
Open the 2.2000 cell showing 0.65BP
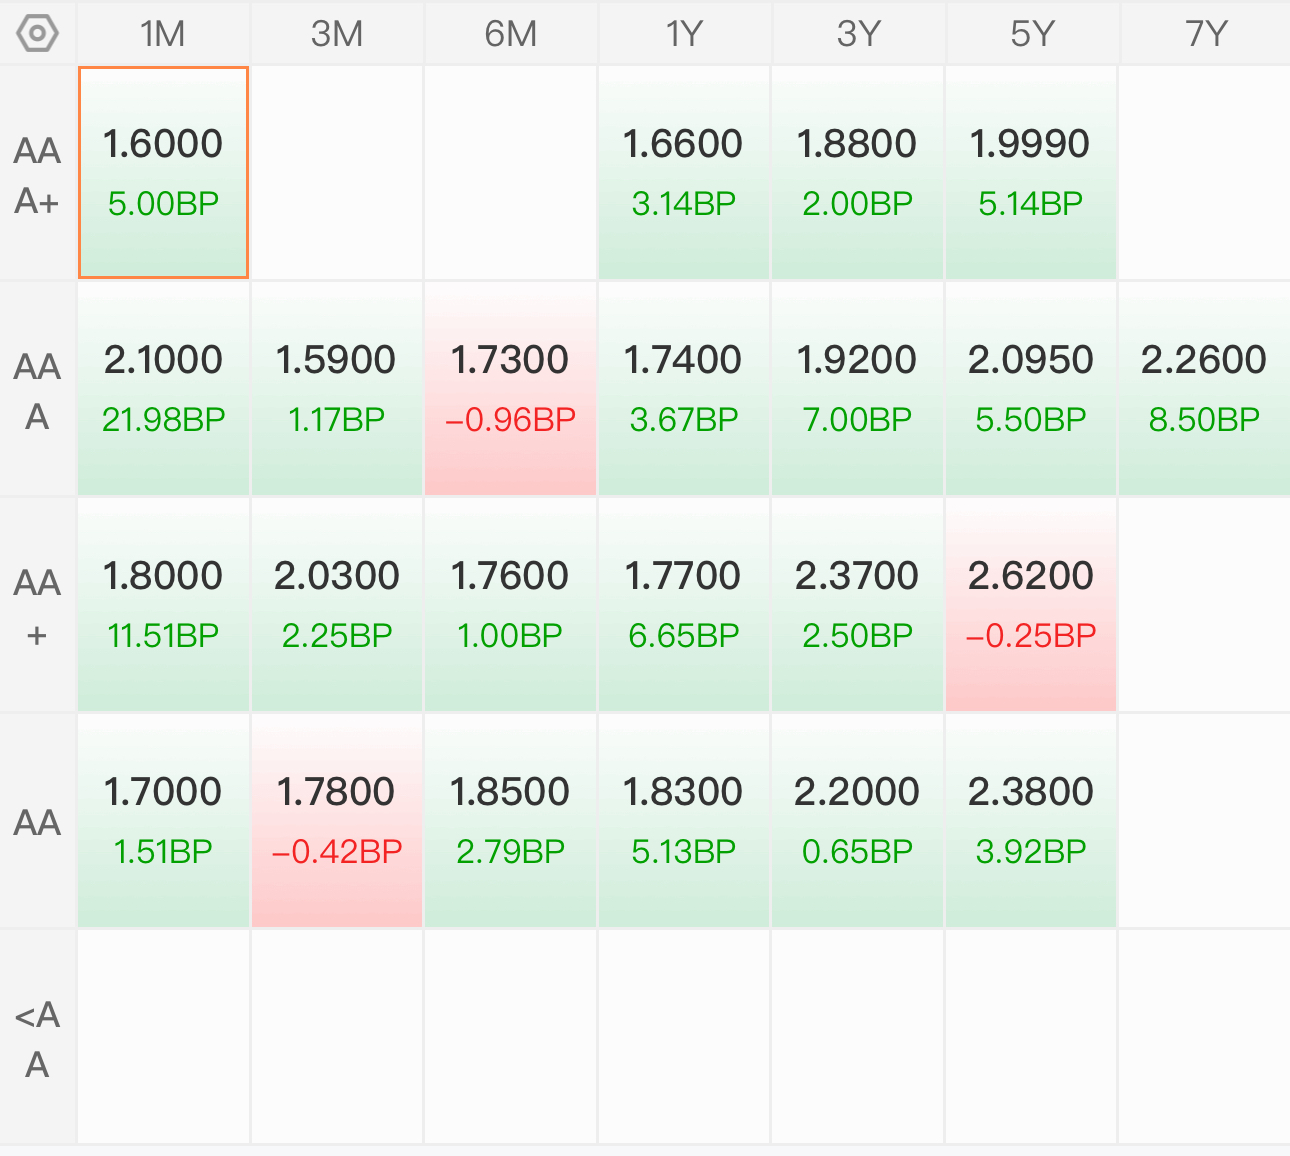857,821
